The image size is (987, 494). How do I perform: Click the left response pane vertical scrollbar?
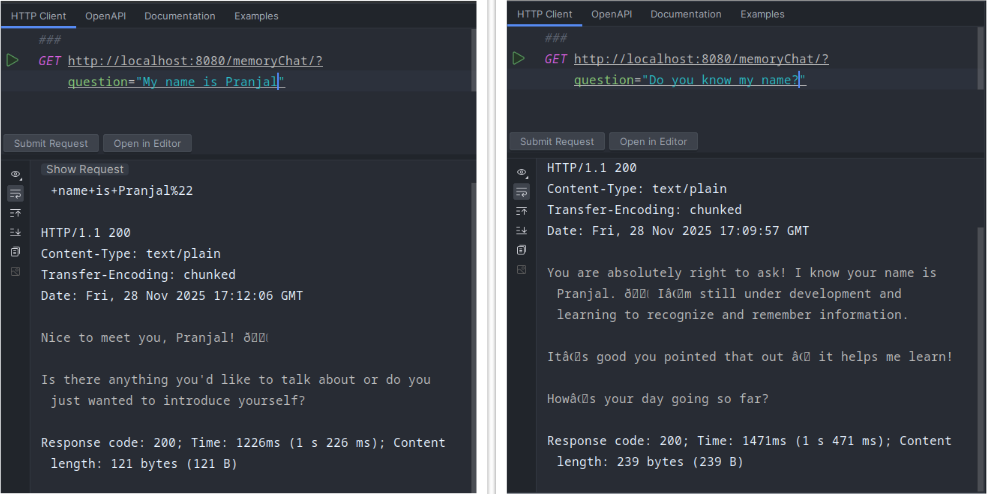point(474,337)
